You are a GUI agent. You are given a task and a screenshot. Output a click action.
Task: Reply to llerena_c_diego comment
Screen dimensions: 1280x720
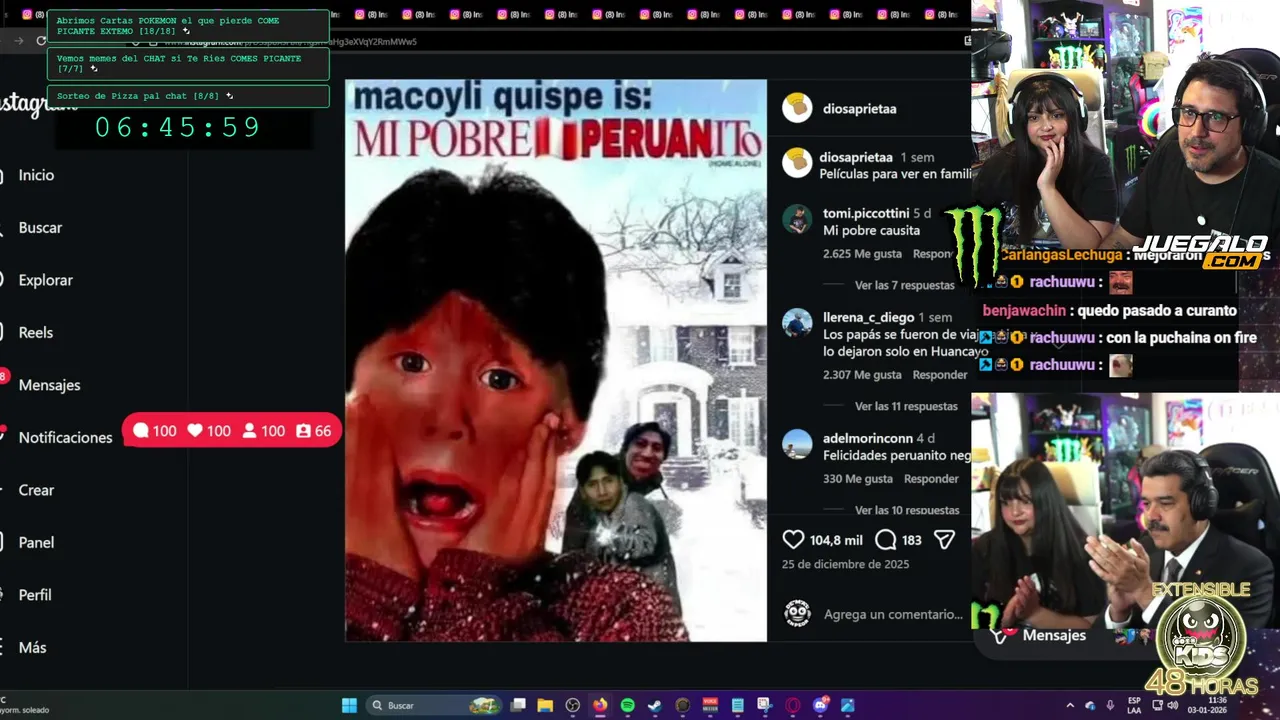(939, 375)
